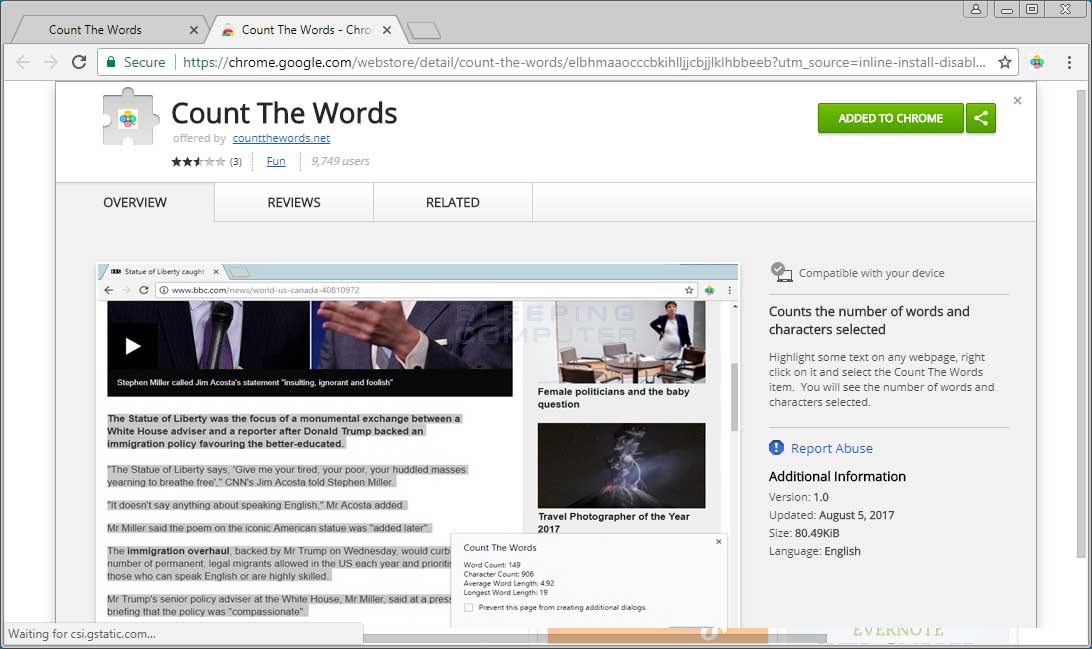The width and height of the screenshot is (1092, 649).
Task: Close the active Chrome web store tab
Action: (387, 30)
